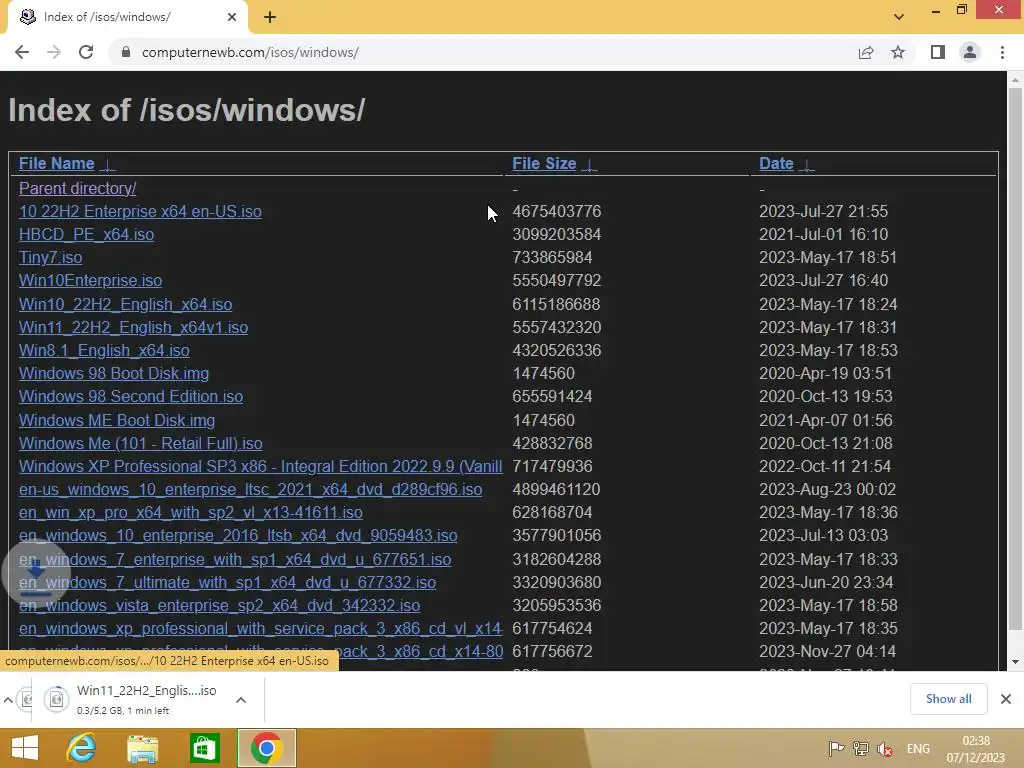This screenshot has height=768, width=1024.
Task: Download Windows 98 Boot Disk.img
Action: (x=114, y=373)
